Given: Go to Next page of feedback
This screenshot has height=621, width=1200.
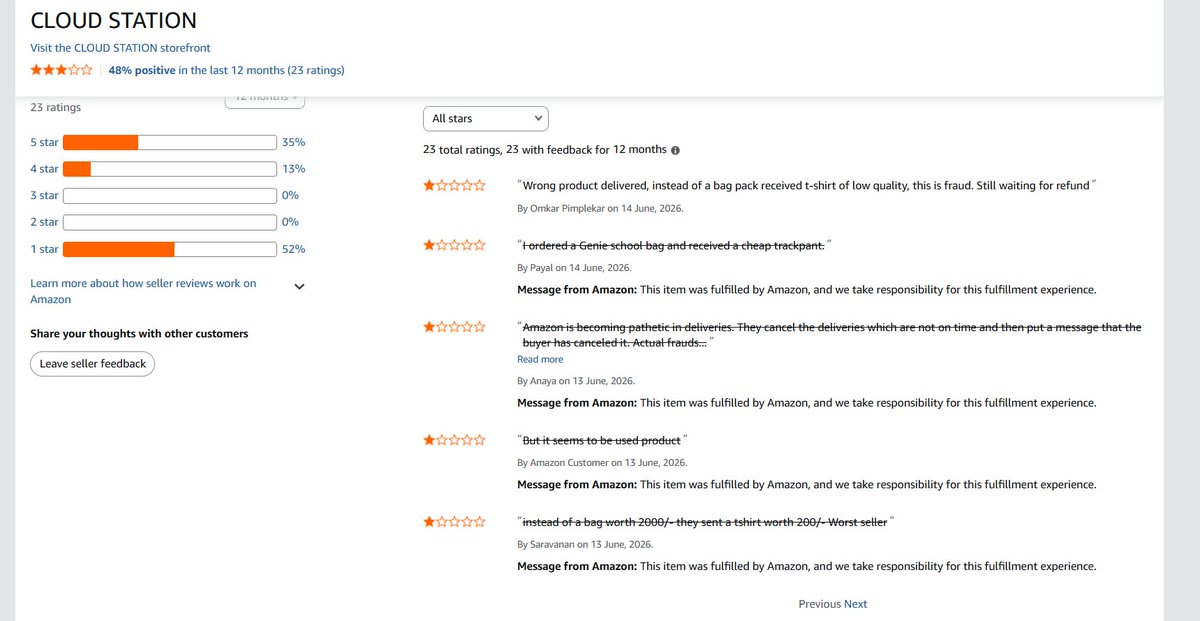Looking at the screenshot, I should 855,604.
